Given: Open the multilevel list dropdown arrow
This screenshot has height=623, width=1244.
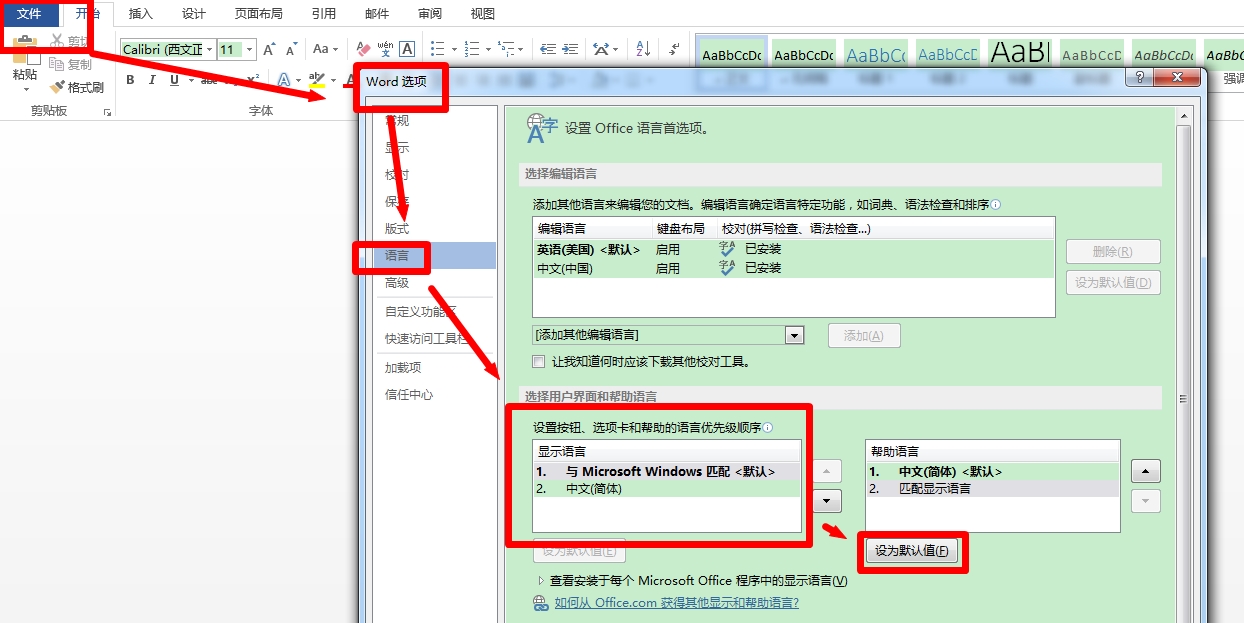Looking at the screenshot, I should 521,49.
